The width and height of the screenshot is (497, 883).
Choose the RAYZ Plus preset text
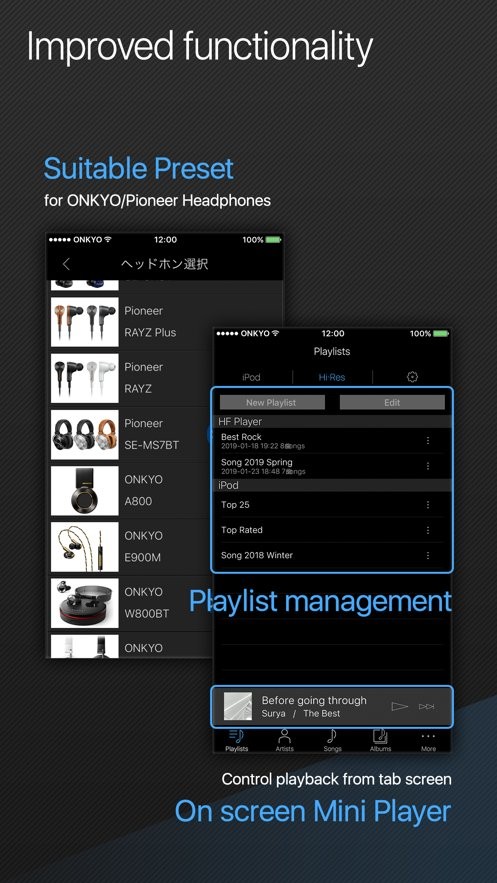(150, 332)
